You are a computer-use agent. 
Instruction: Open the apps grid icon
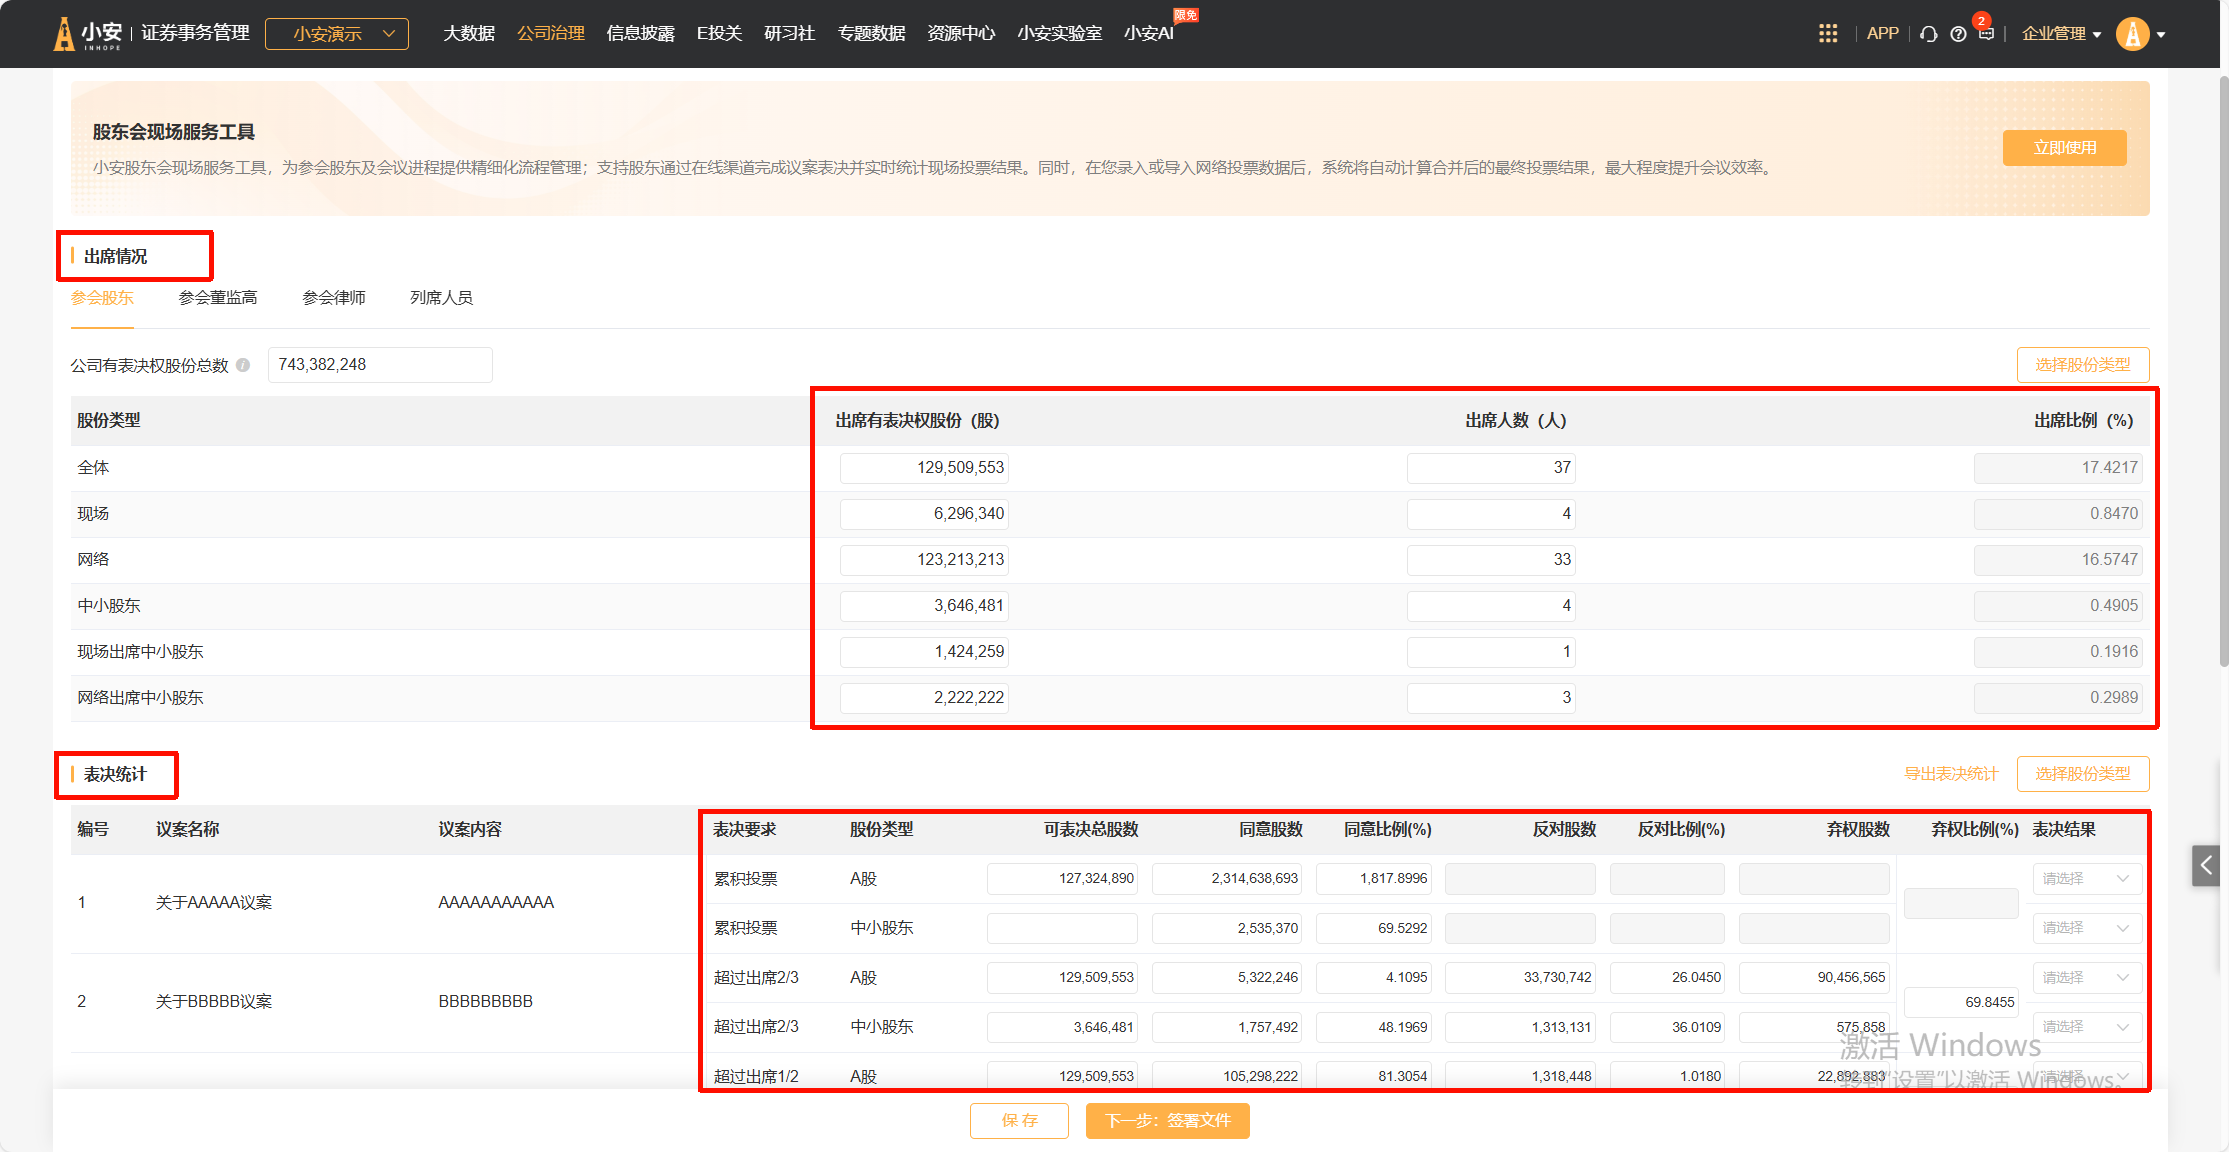(x=1828, y=34)
